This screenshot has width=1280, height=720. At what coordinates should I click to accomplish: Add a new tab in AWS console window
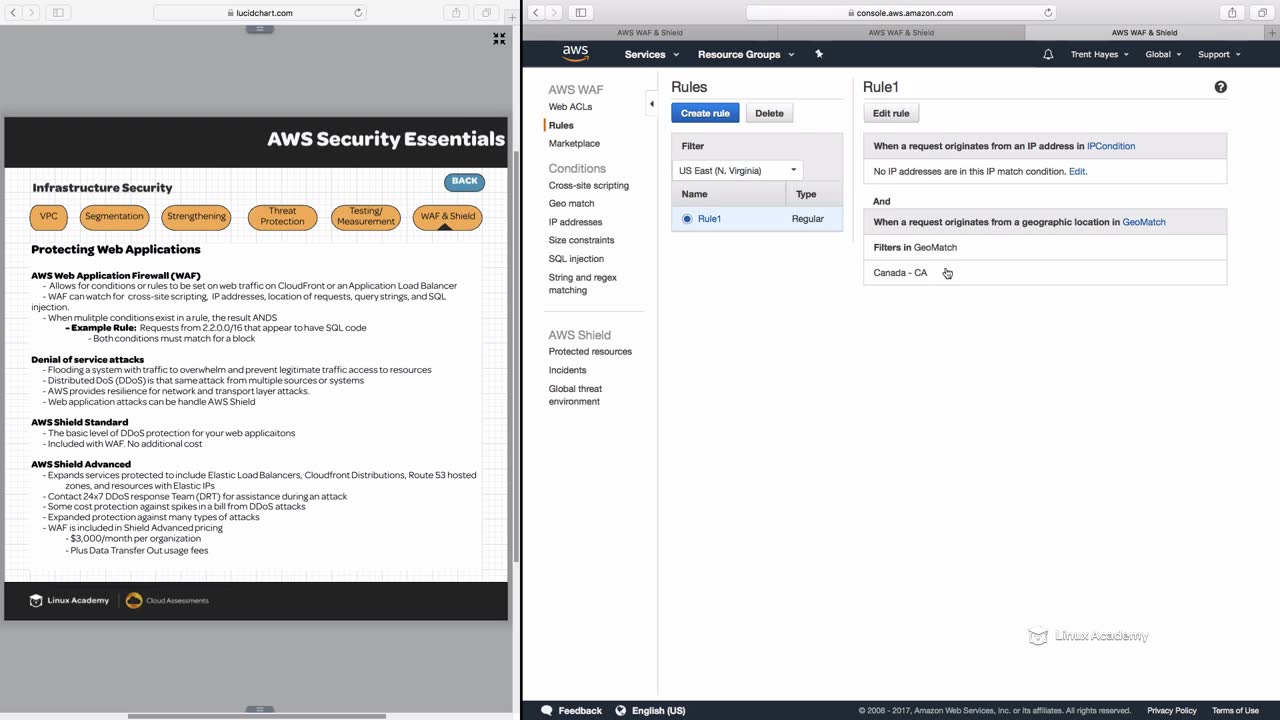(x=1273, y=32)
